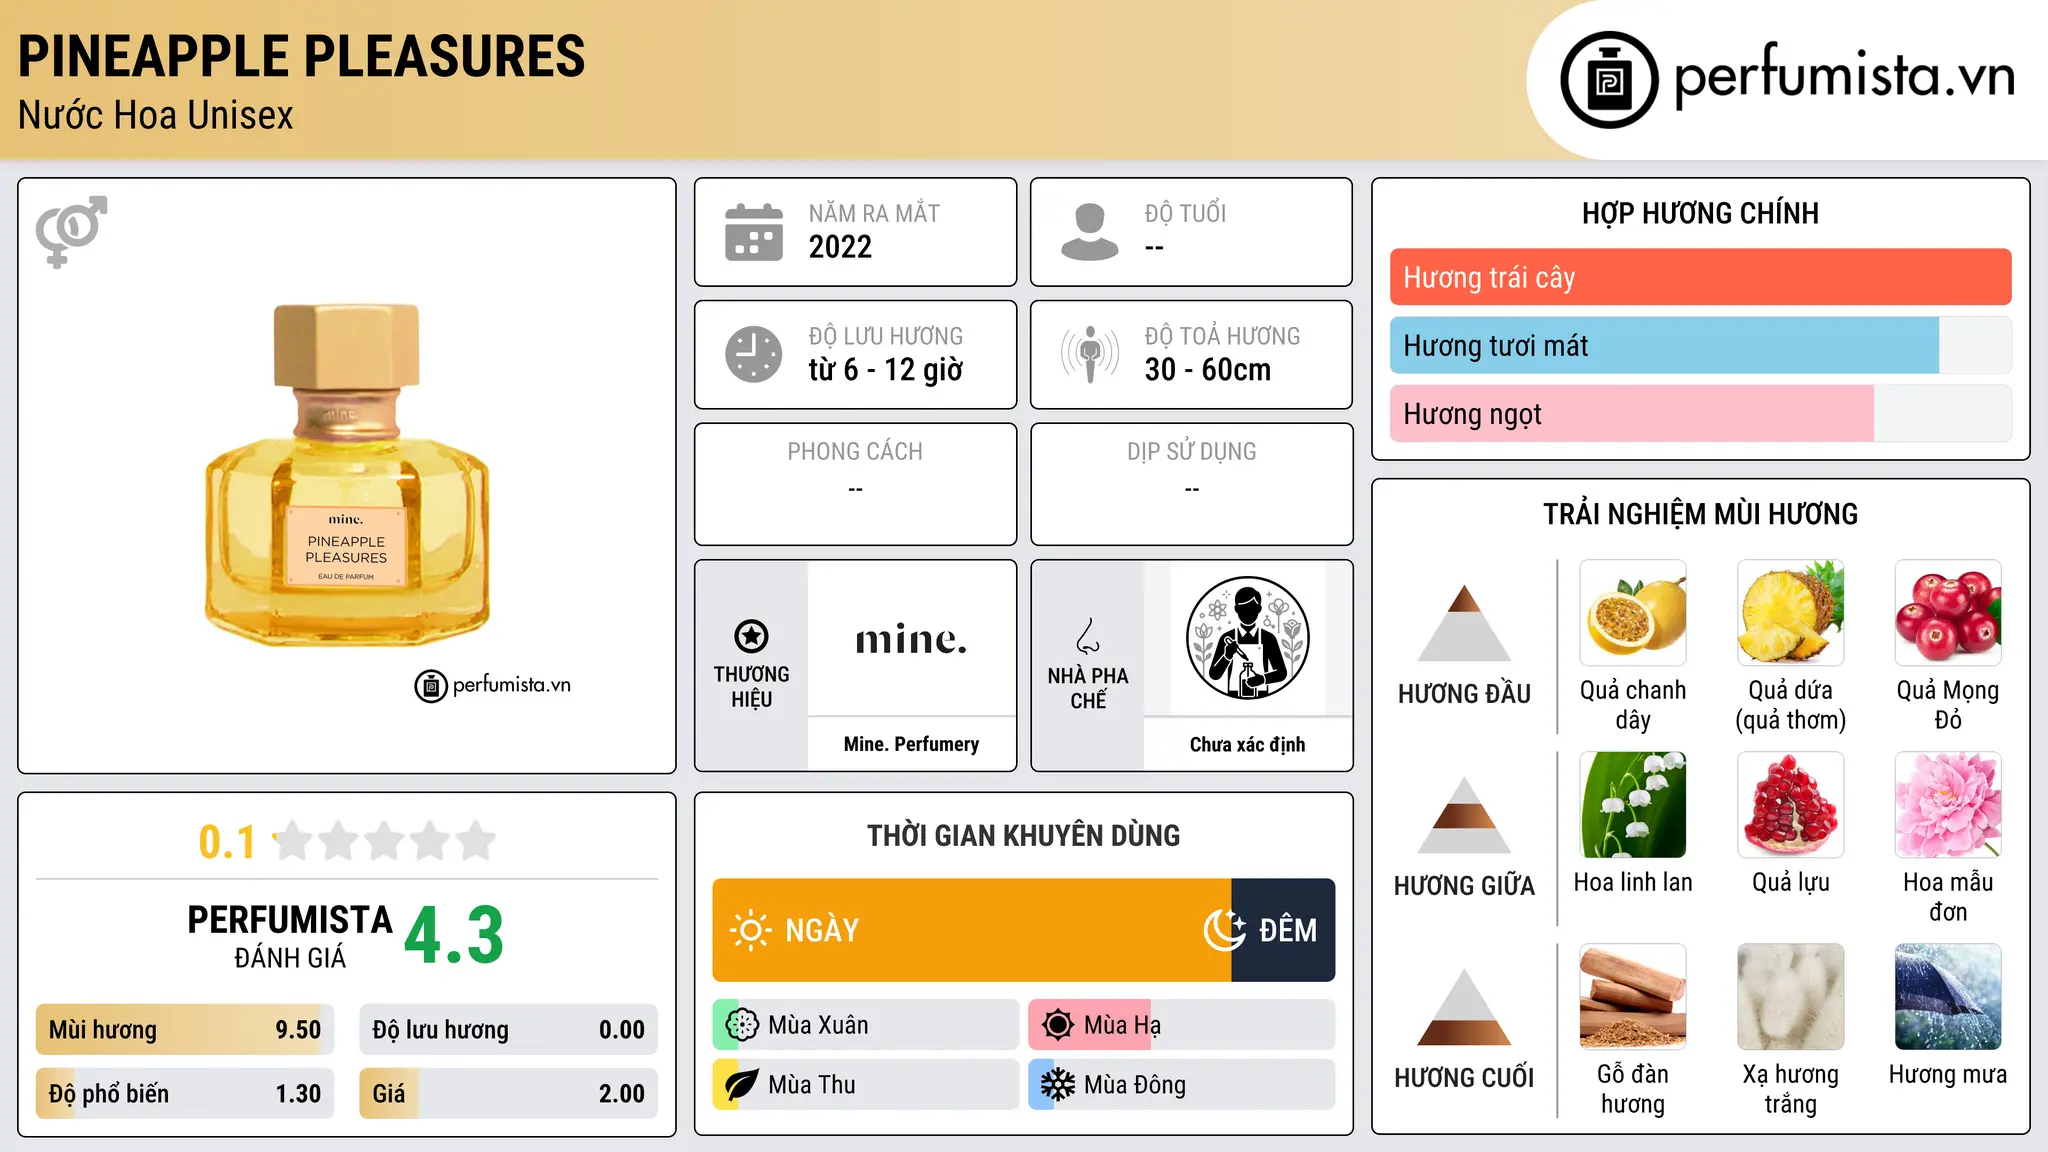Click the HƯƠNG GIỮA label
This screenshot has width=2048, height=1152.
[1464, 886]
